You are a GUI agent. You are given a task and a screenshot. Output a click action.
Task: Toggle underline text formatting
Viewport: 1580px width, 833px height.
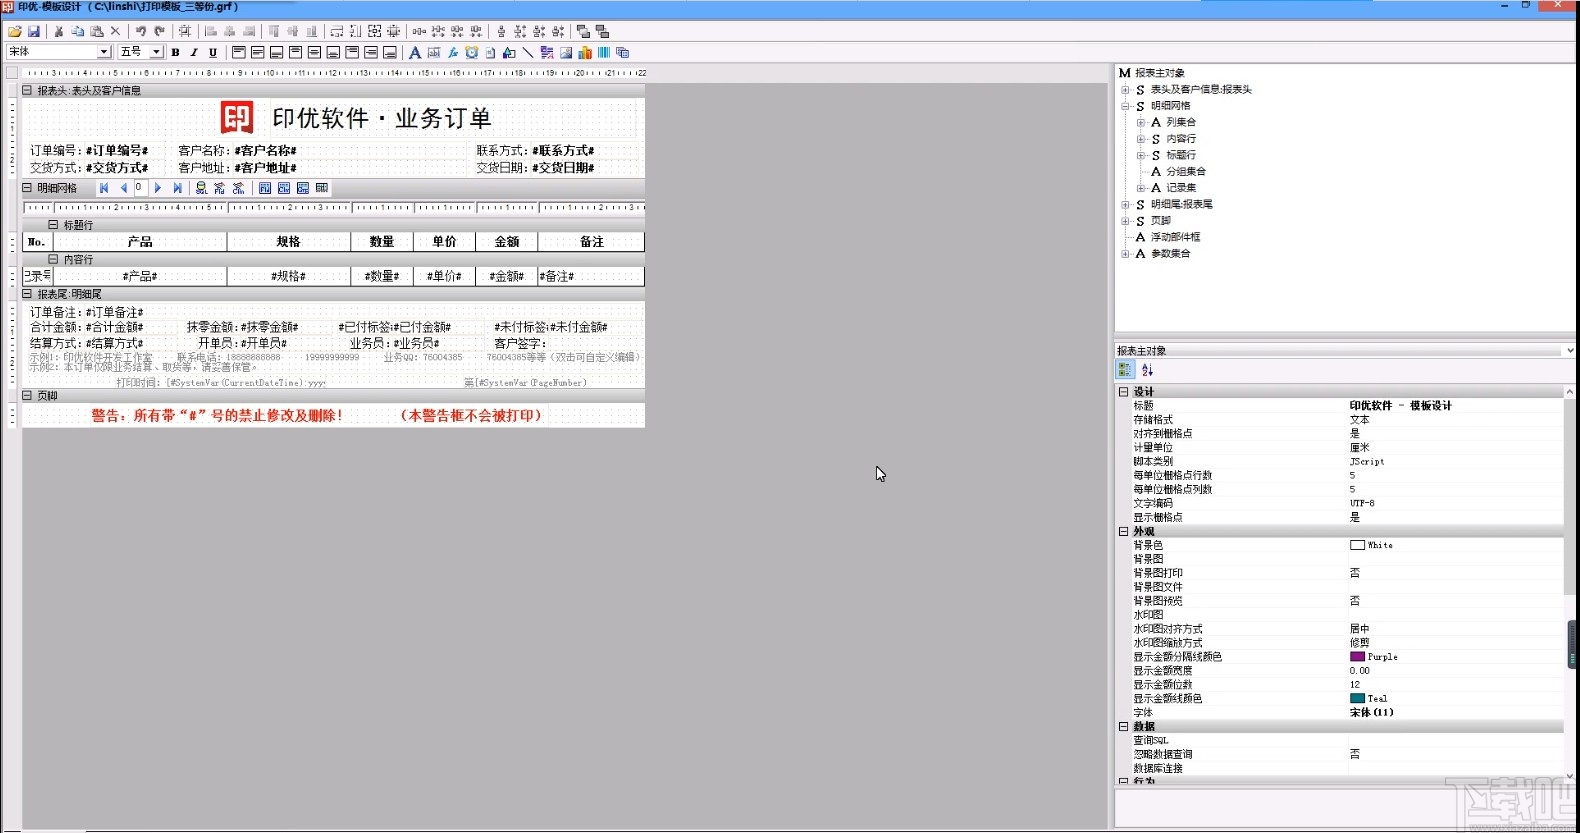[213, 52]
